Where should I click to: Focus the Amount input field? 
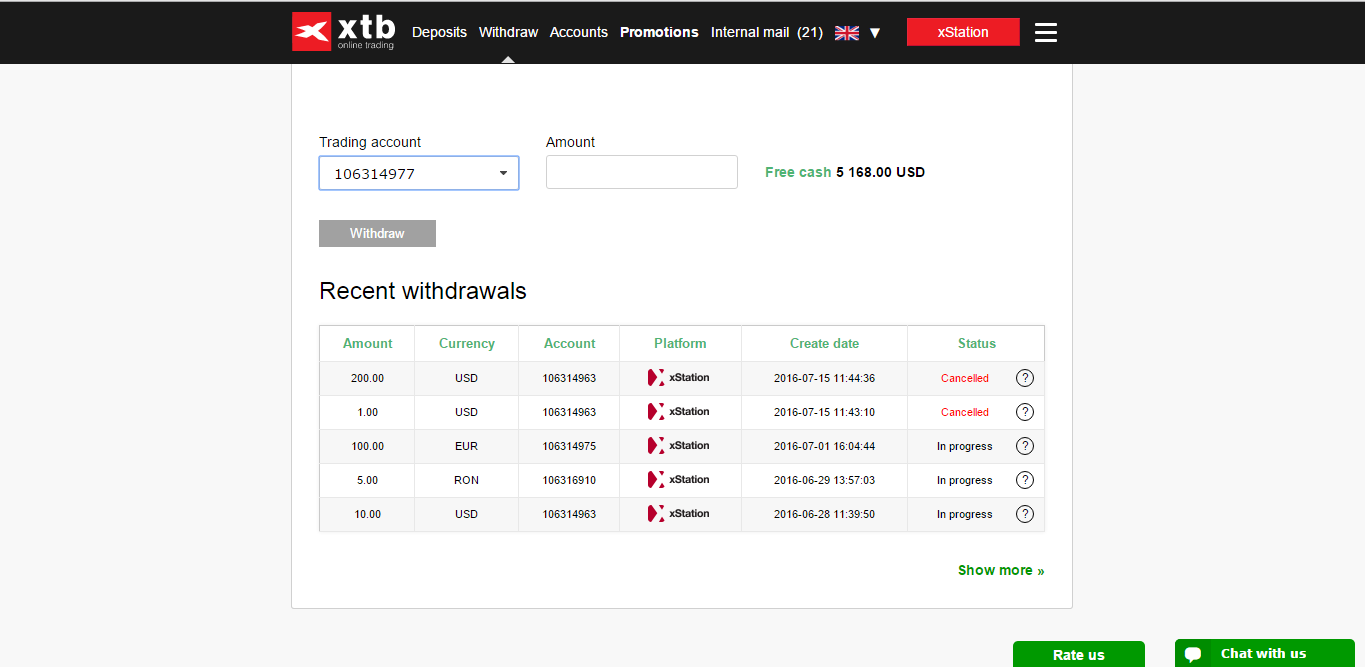pos(641,172)
